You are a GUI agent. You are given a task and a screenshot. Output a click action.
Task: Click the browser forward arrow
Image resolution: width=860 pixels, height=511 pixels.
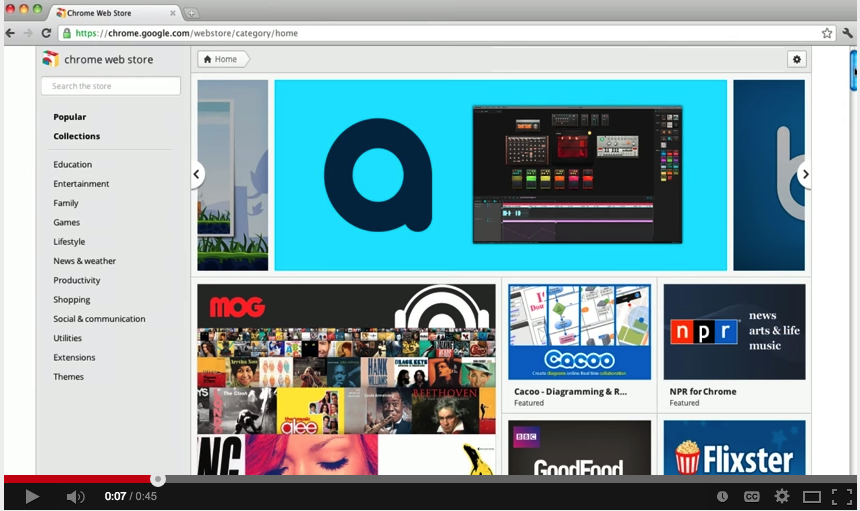(28, 33)
